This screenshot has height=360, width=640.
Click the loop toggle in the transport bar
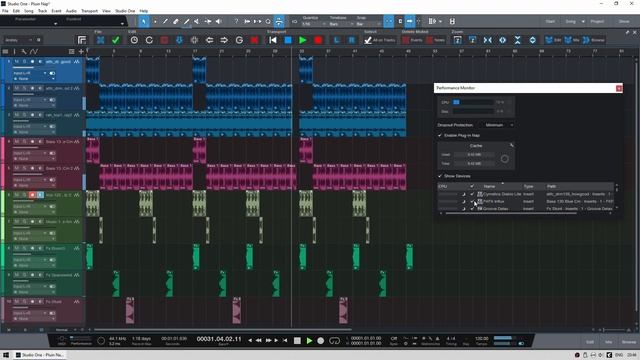tap(334, 340)
